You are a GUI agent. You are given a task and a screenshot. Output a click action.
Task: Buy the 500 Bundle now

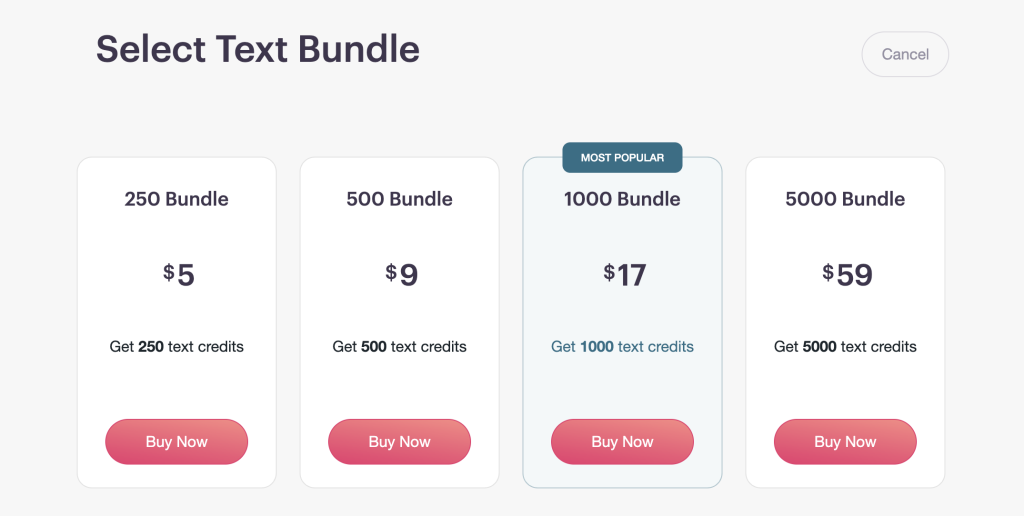pyautogui.click(x=399, y=441)
